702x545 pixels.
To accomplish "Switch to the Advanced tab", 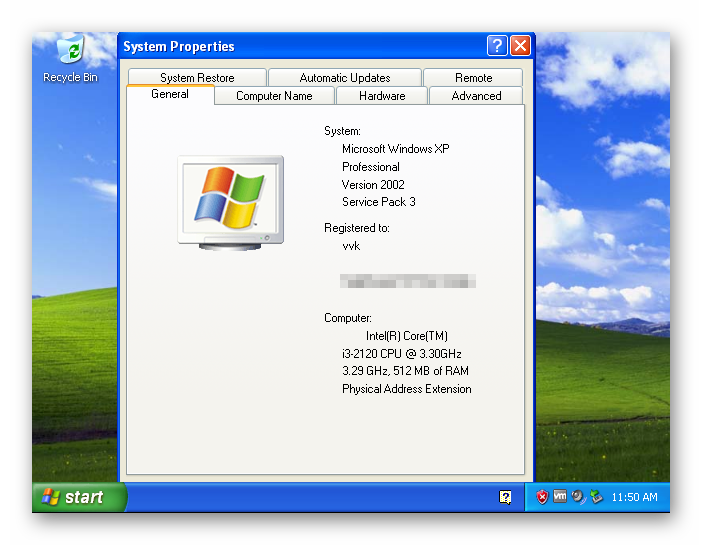I will coord(476,96).
